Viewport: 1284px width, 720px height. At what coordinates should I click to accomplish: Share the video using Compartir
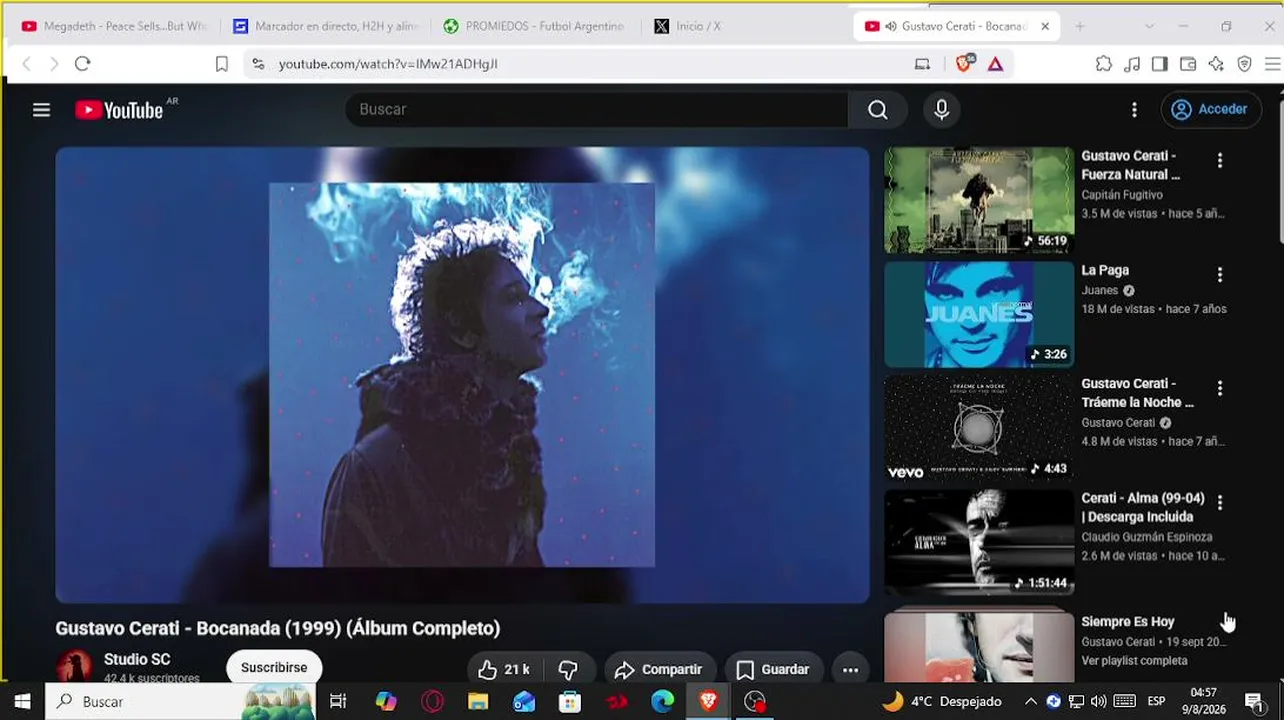(x=658, y=669)
